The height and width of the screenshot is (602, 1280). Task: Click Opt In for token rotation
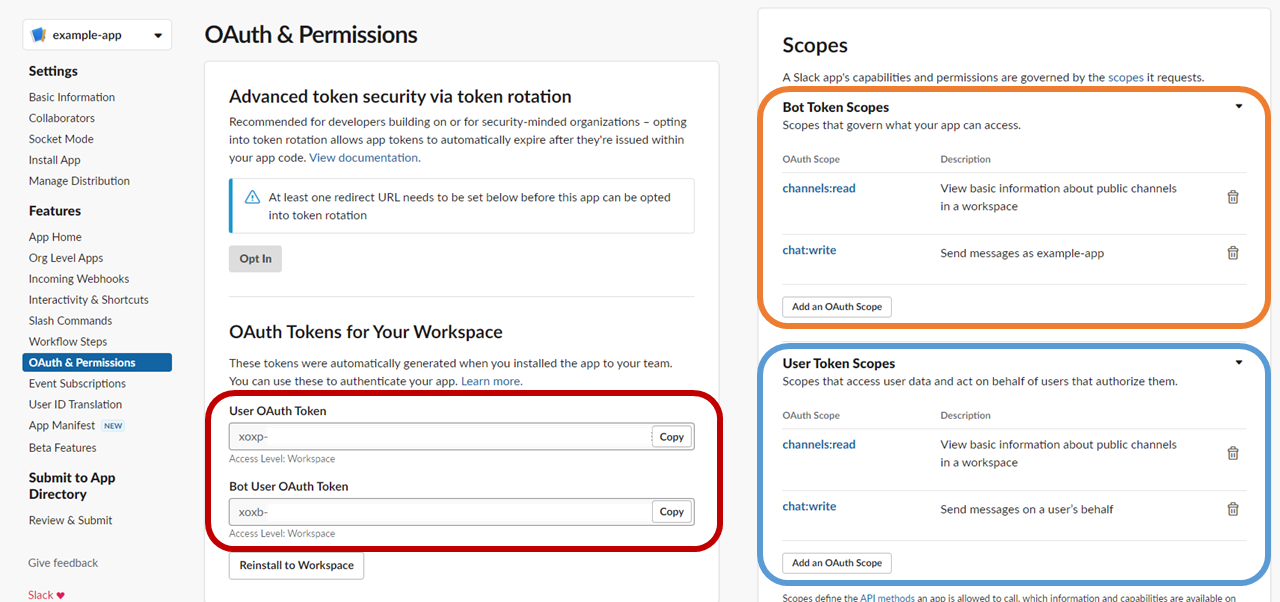click(x=255, y=258)
